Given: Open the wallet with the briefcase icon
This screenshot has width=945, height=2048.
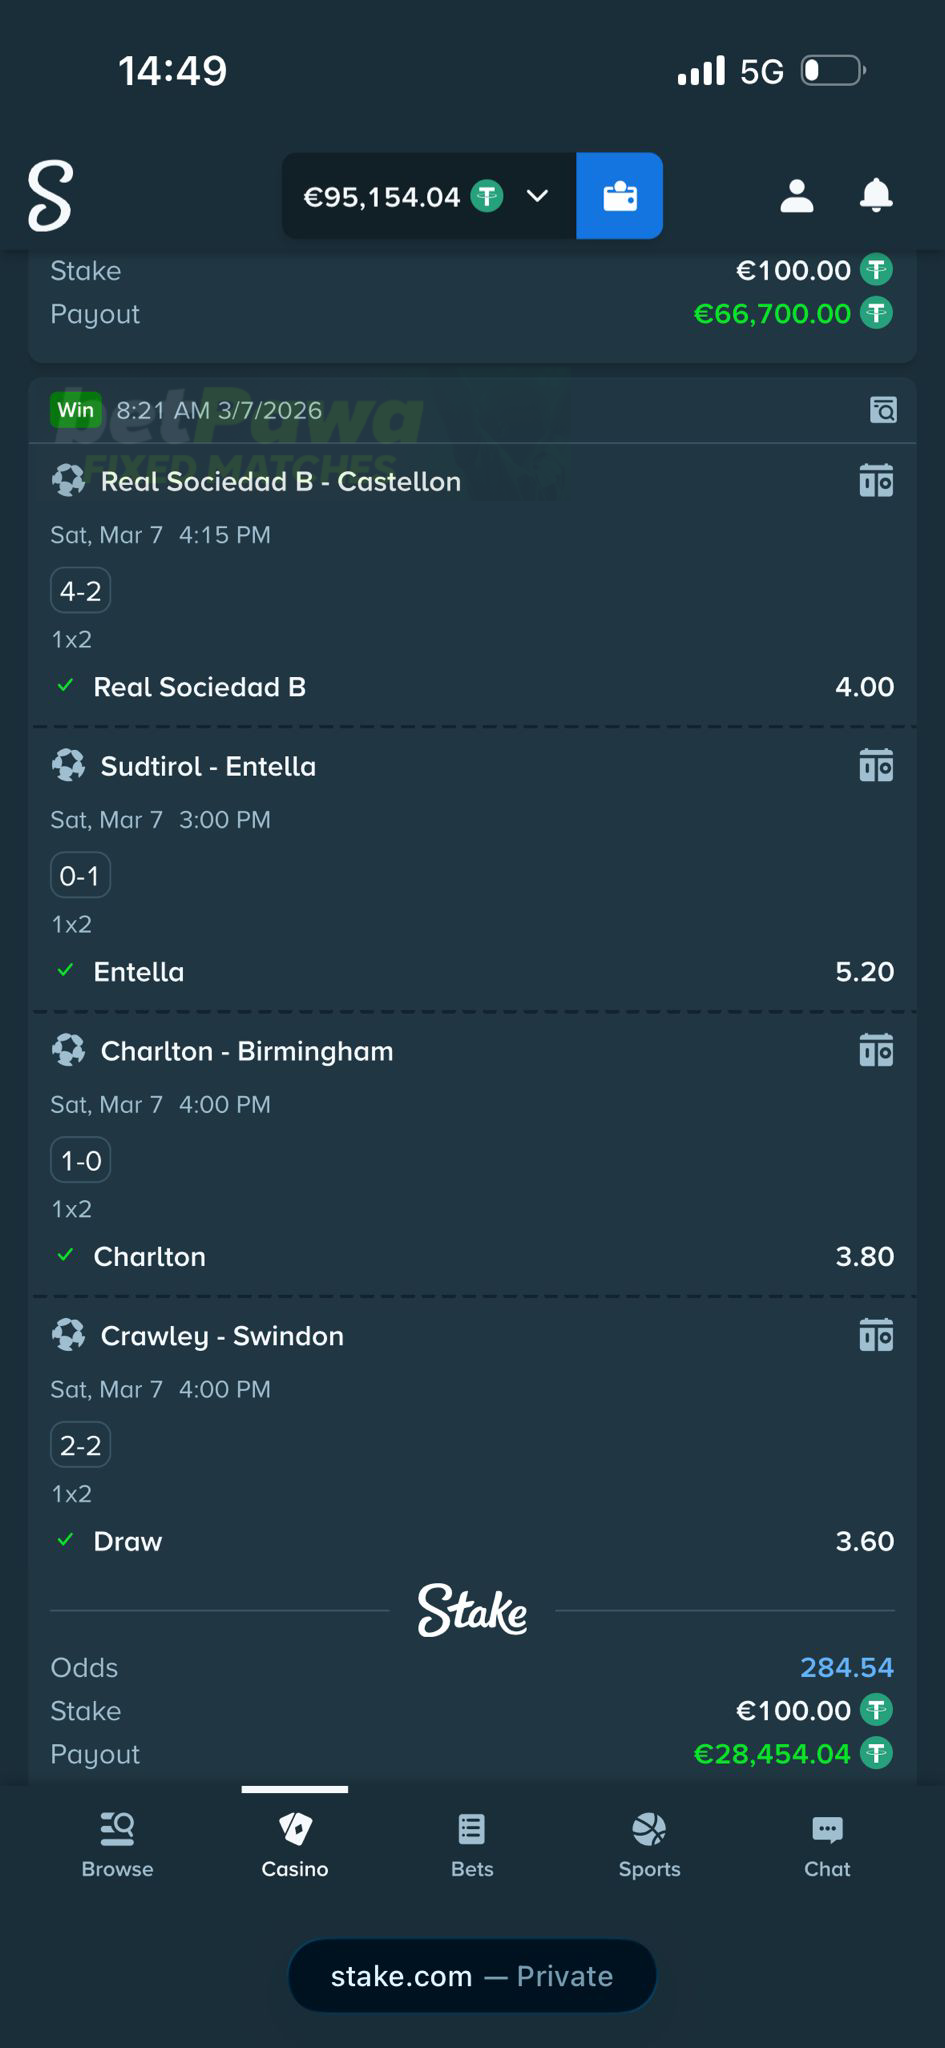Looking at the screenshot, I should tap(619, 196).
